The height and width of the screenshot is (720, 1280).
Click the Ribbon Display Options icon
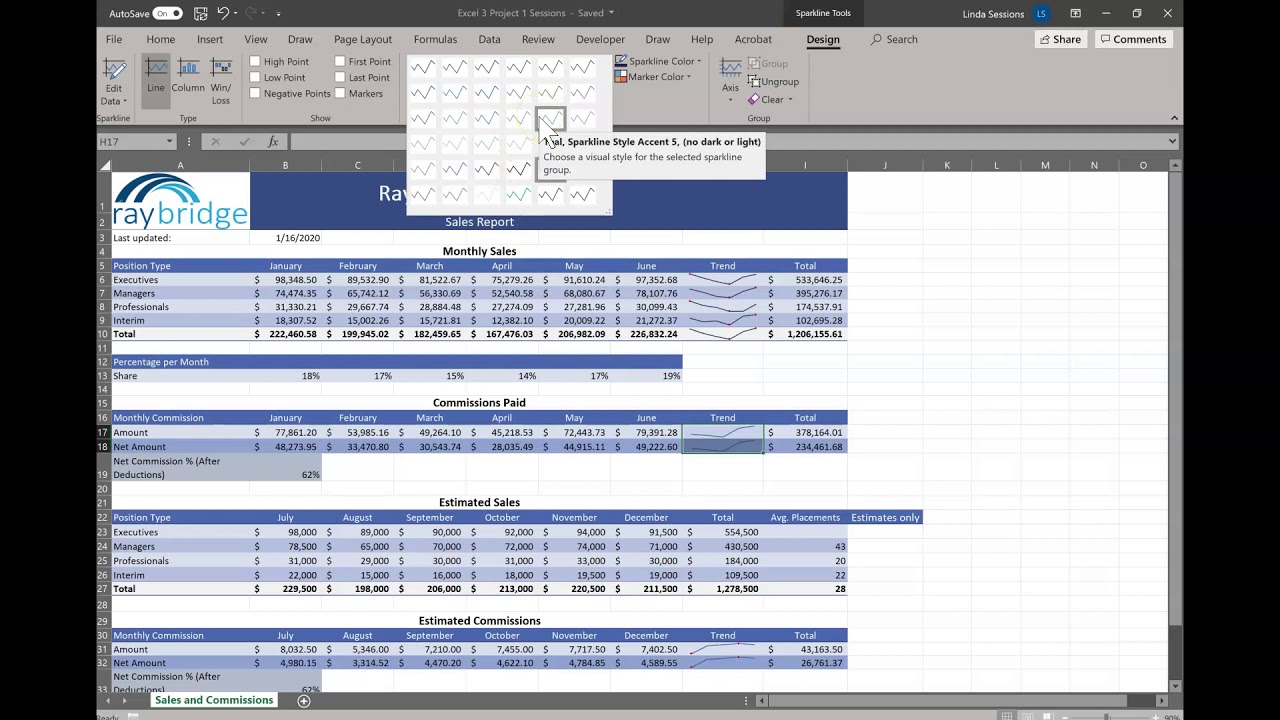pyautogui.click(x=1075, y=13)
